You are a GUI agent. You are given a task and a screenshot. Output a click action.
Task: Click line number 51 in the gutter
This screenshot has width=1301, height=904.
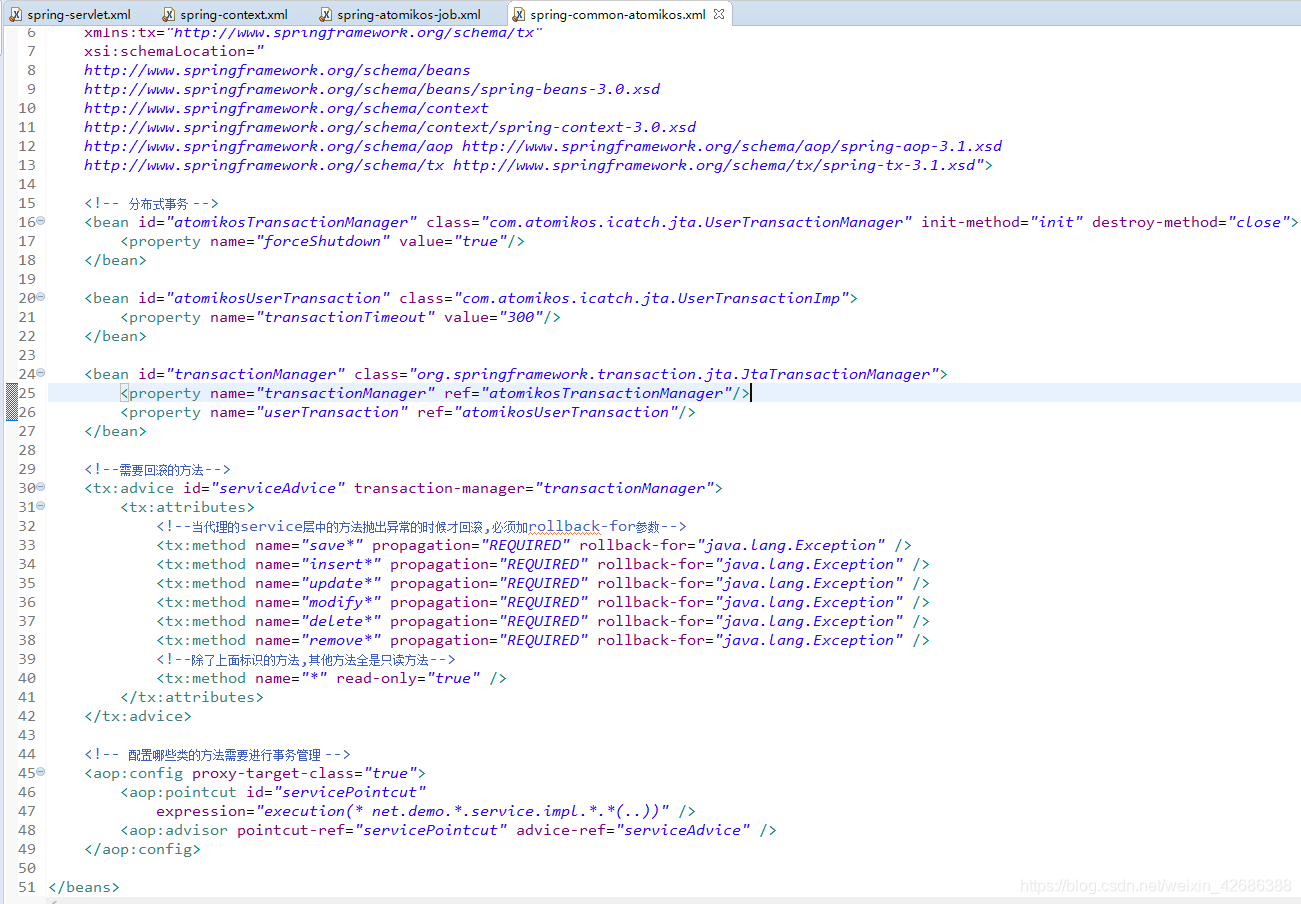pyautogui.click(x=27, y=887)
